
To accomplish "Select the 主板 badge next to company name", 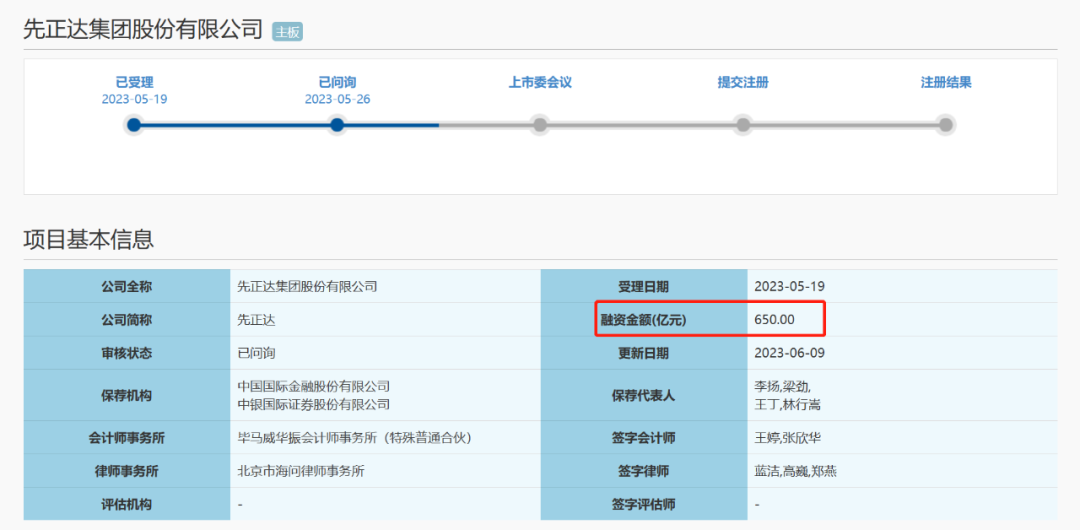I will (287, 32).
